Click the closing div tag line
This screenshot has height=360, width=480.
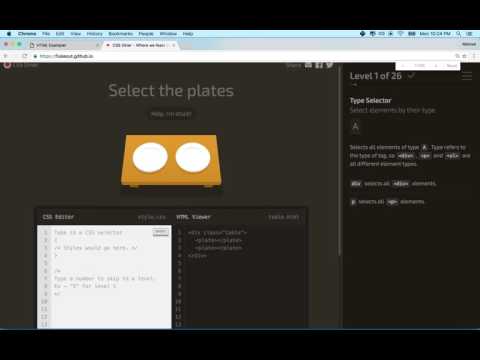197,256
